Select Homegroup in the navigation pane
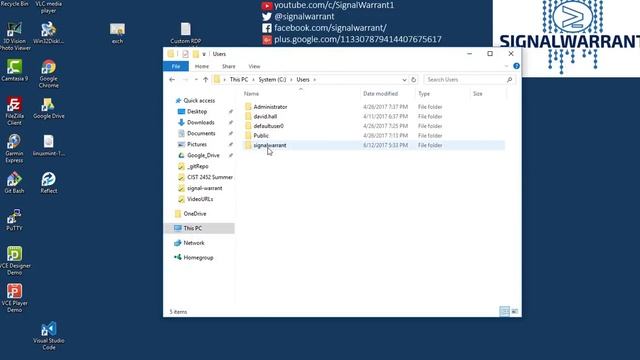Screen dimensions: 640x360 [x=198, y=258]
